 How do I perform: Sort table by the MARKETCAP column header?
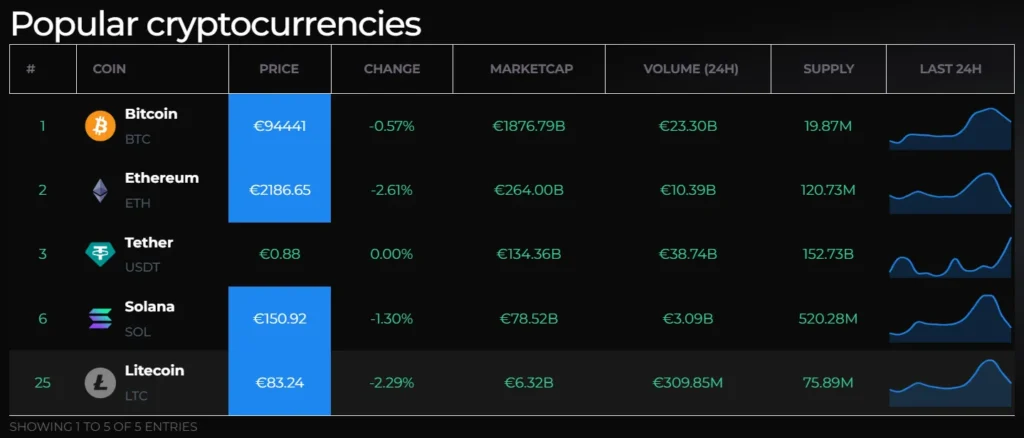coord(529,69)
